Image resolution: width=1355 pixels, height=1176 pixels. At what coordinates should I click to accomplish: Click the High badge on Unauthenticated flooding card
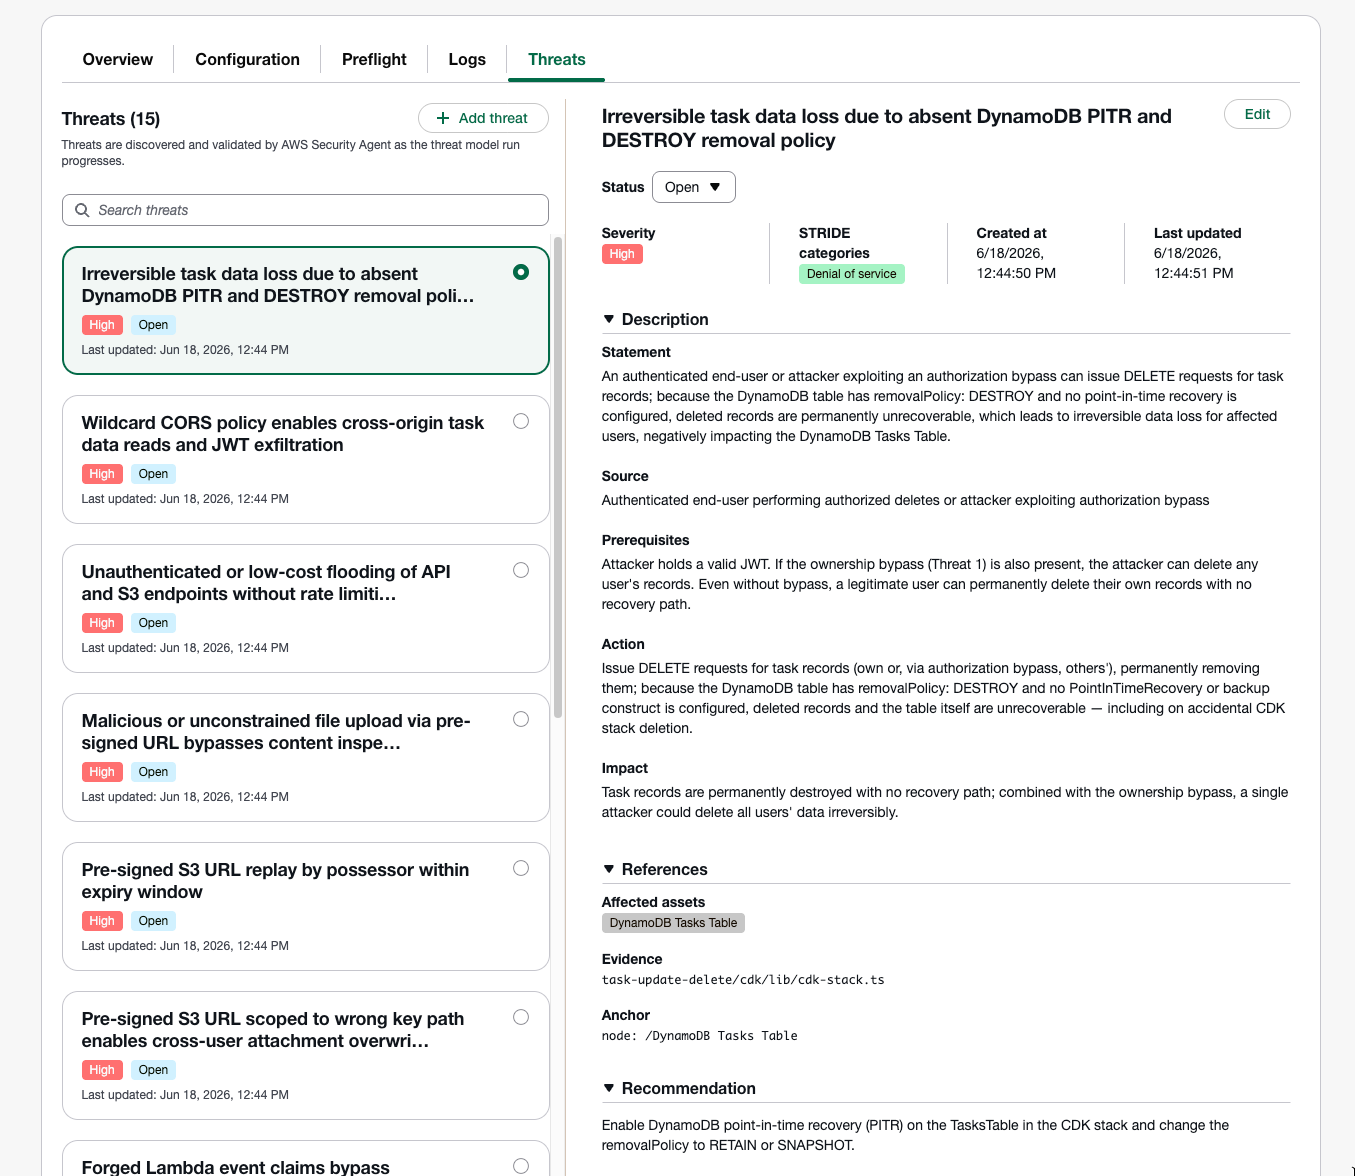[x=102, y=623]
